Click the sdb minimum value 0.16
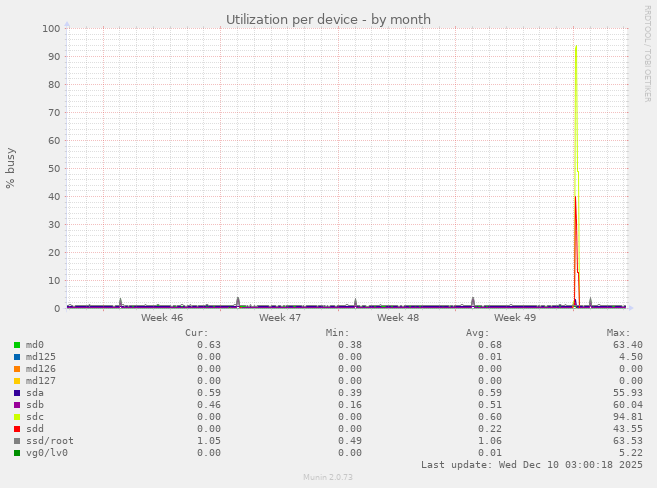Image resolution: width=657 pixels, height=488 pixels. [x=349, y=405]
